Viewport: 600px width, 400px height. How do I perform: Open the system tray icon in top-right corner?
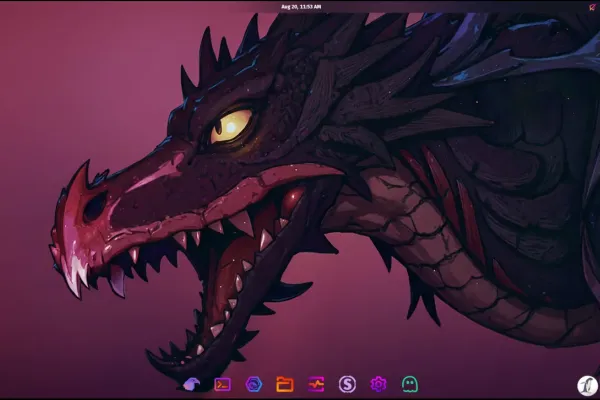point(592,7)
